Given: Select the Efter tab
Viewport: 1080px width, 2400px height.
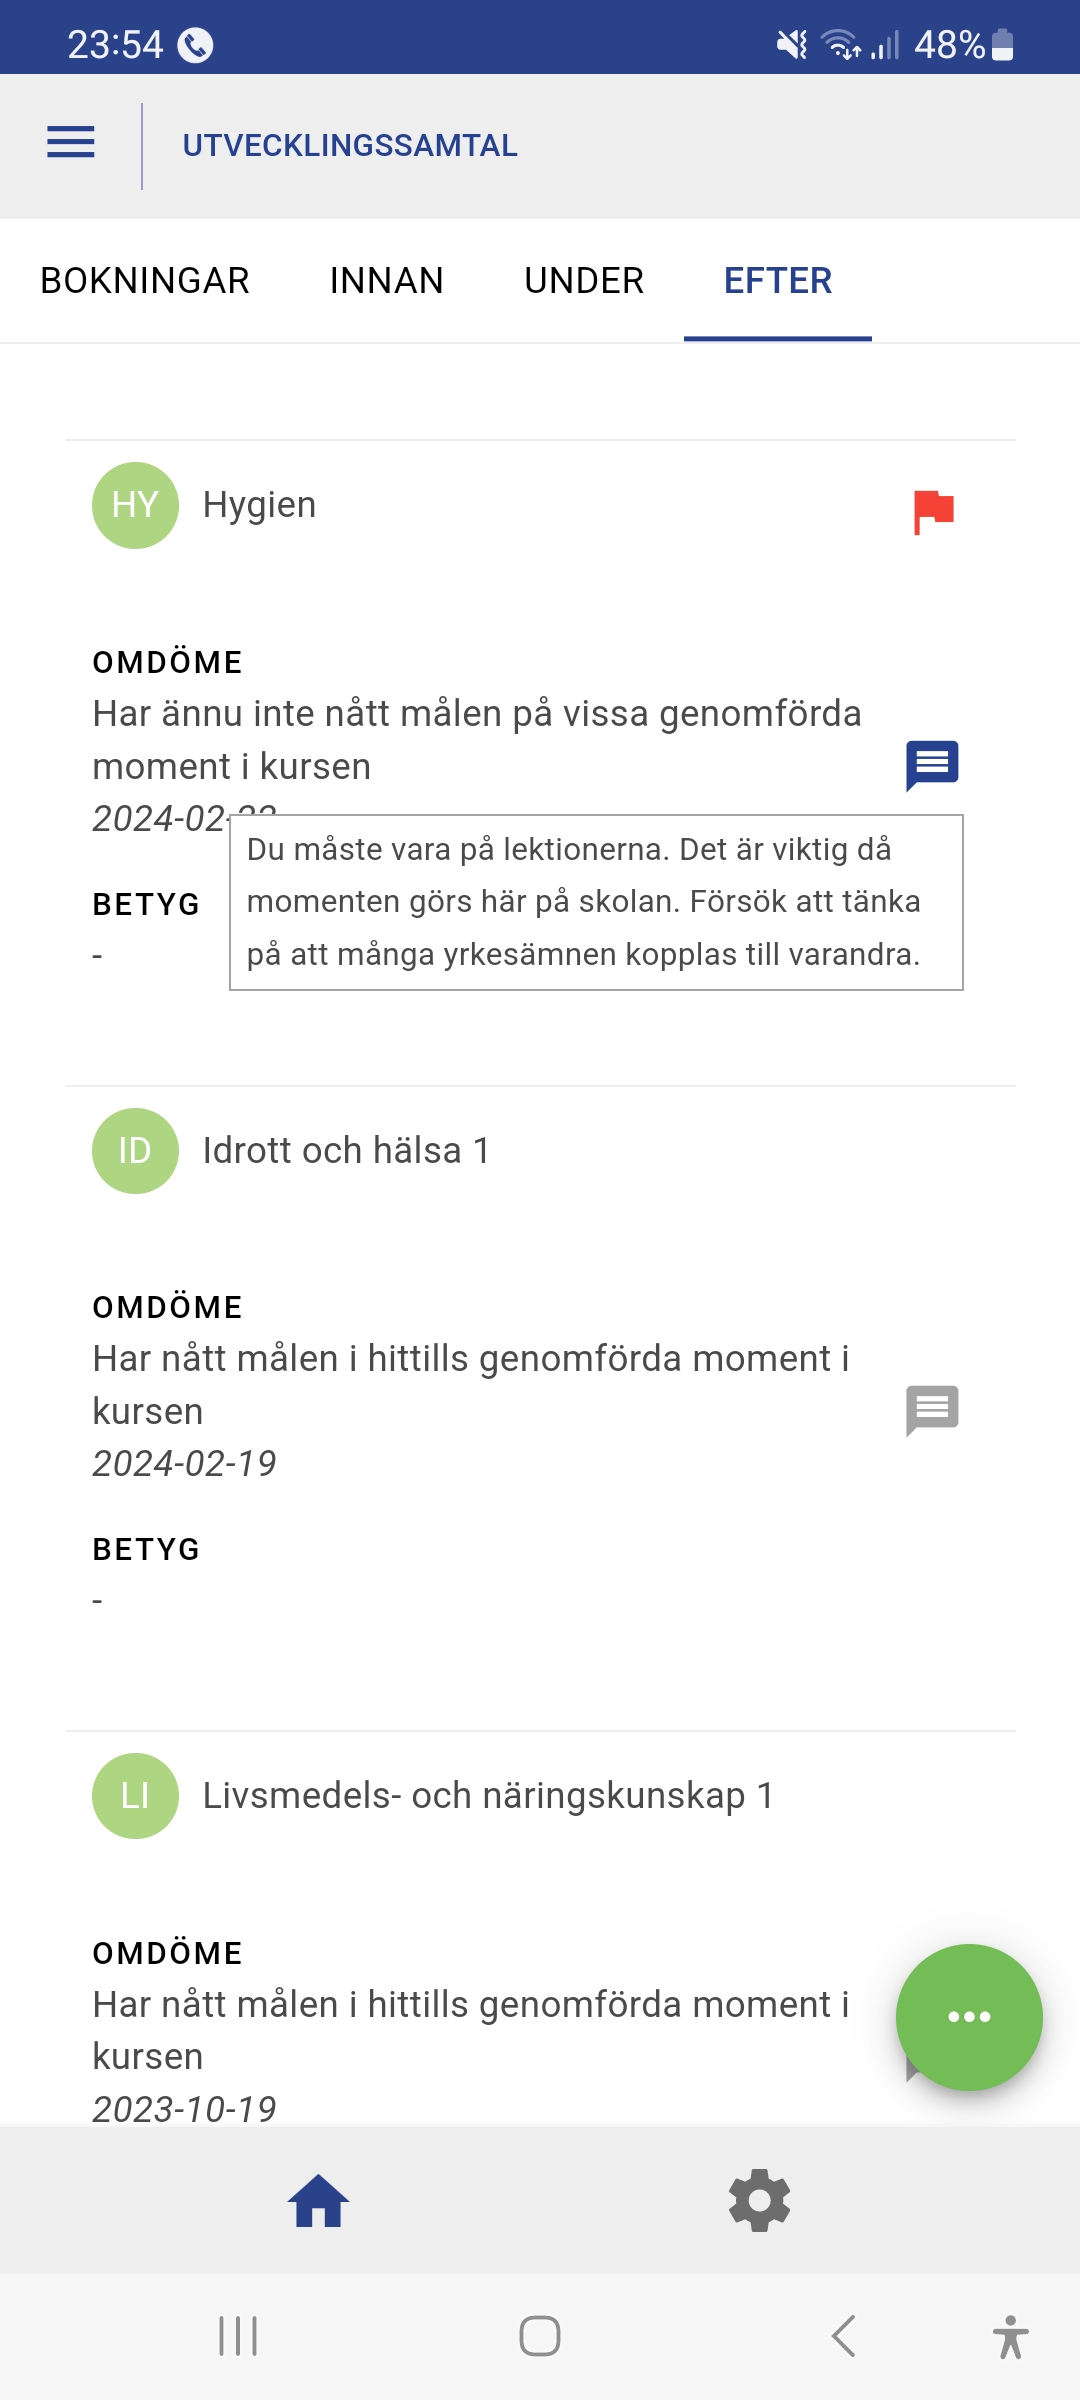Looking at the screenshot, I should coord(777,281).
